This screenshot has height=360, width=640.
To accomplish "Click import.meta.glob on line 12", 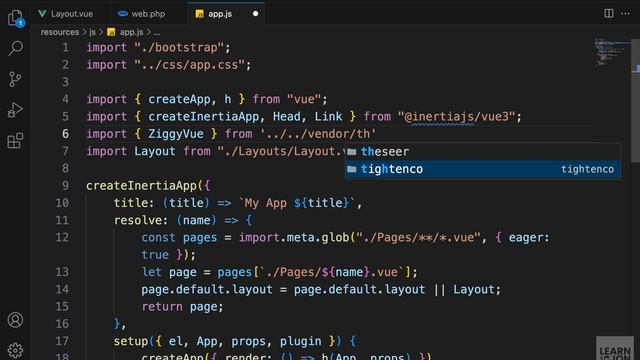I will click(x=294, y=238).
